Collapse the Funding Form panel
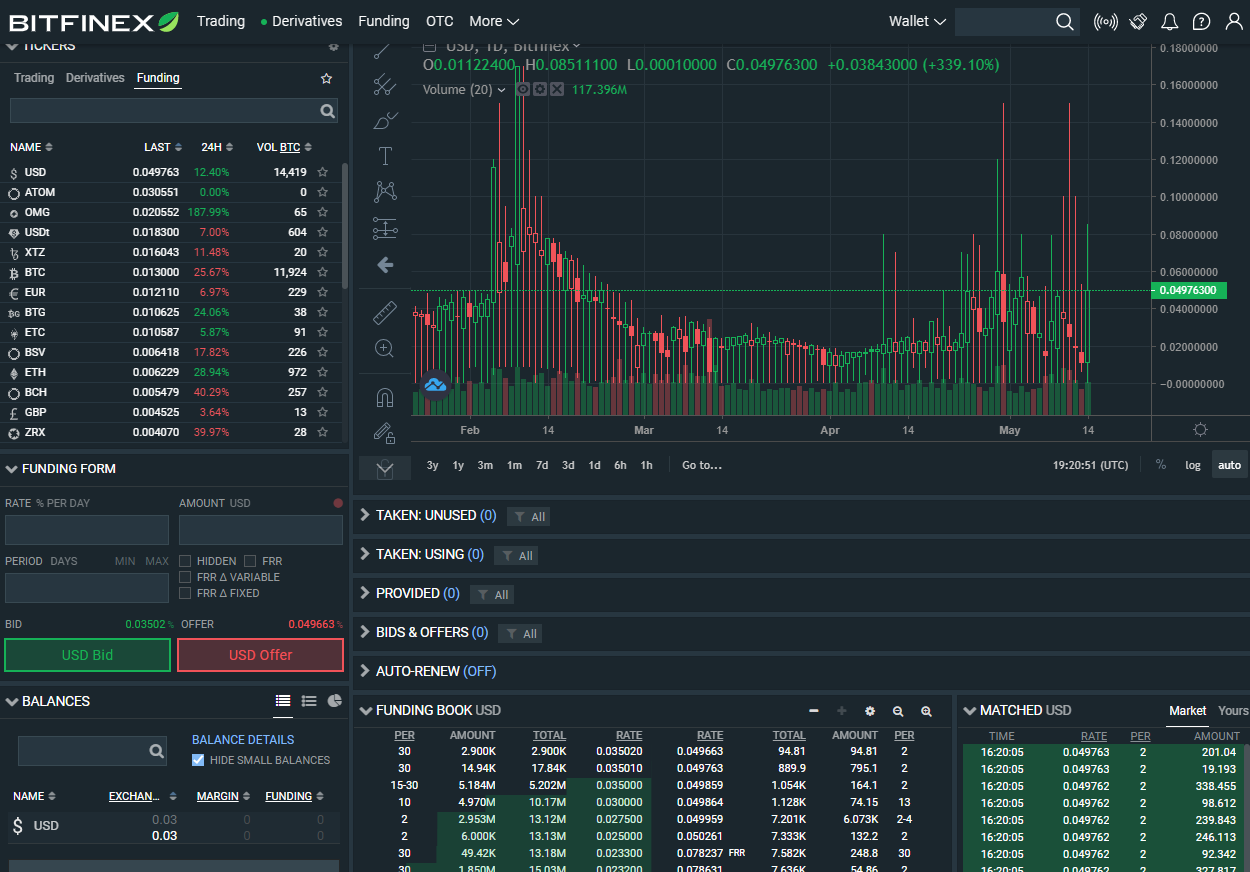The height and width of the screenshot is (872, 1250). [11, 468]
